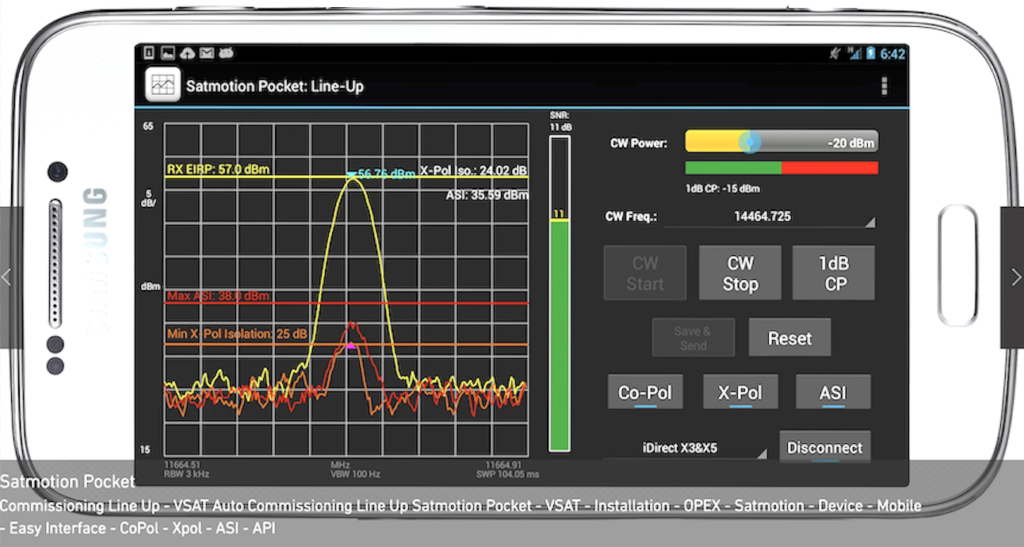Image resolution: width=1024 pixels, height=547 pixels.
Task: Click the CW Start button
Action: (x=645, y=273)
